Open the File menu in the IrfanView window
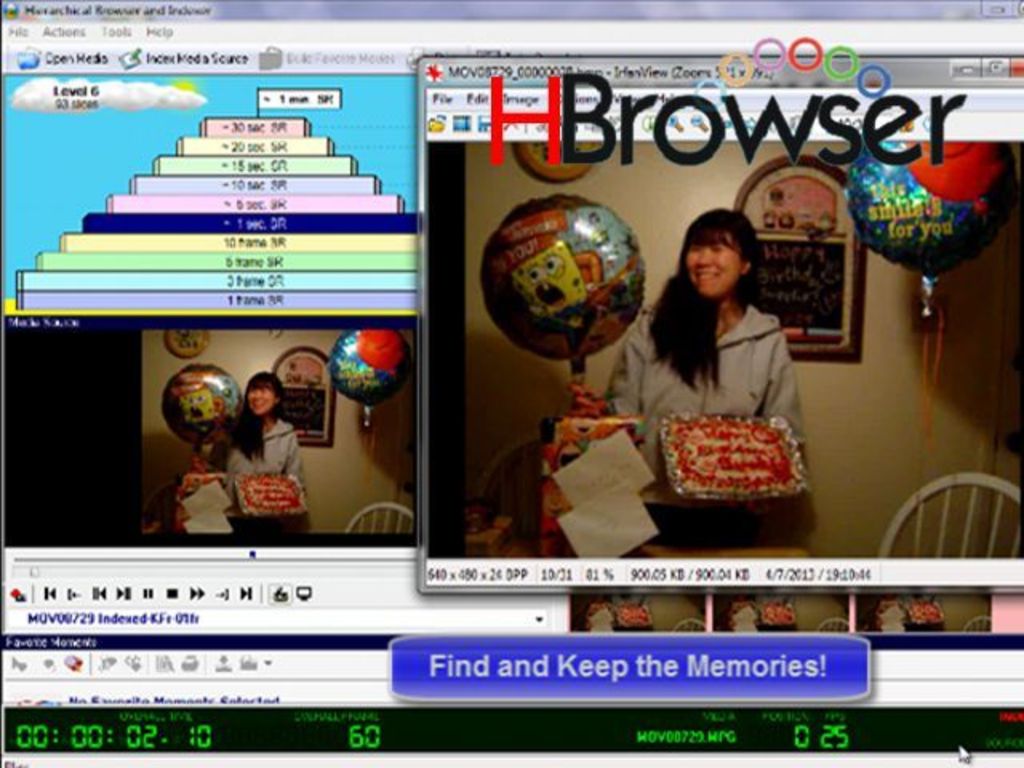This screenshot has width=1024, height=768. click(442, 99)
